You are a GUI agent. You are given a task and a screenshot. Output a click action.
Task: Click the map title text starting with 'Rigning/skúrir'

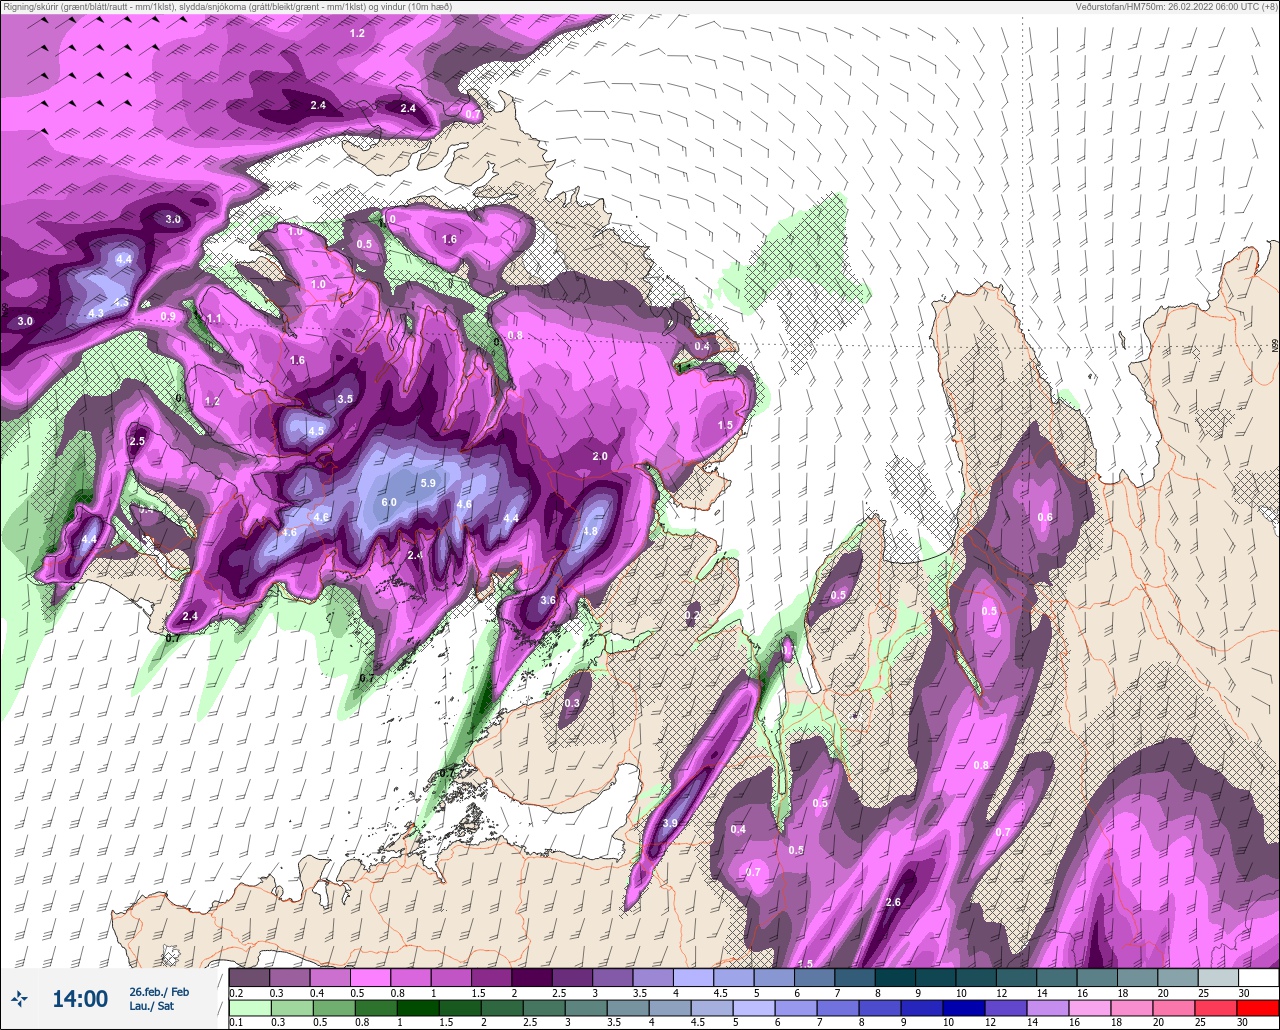pos(227,7)
